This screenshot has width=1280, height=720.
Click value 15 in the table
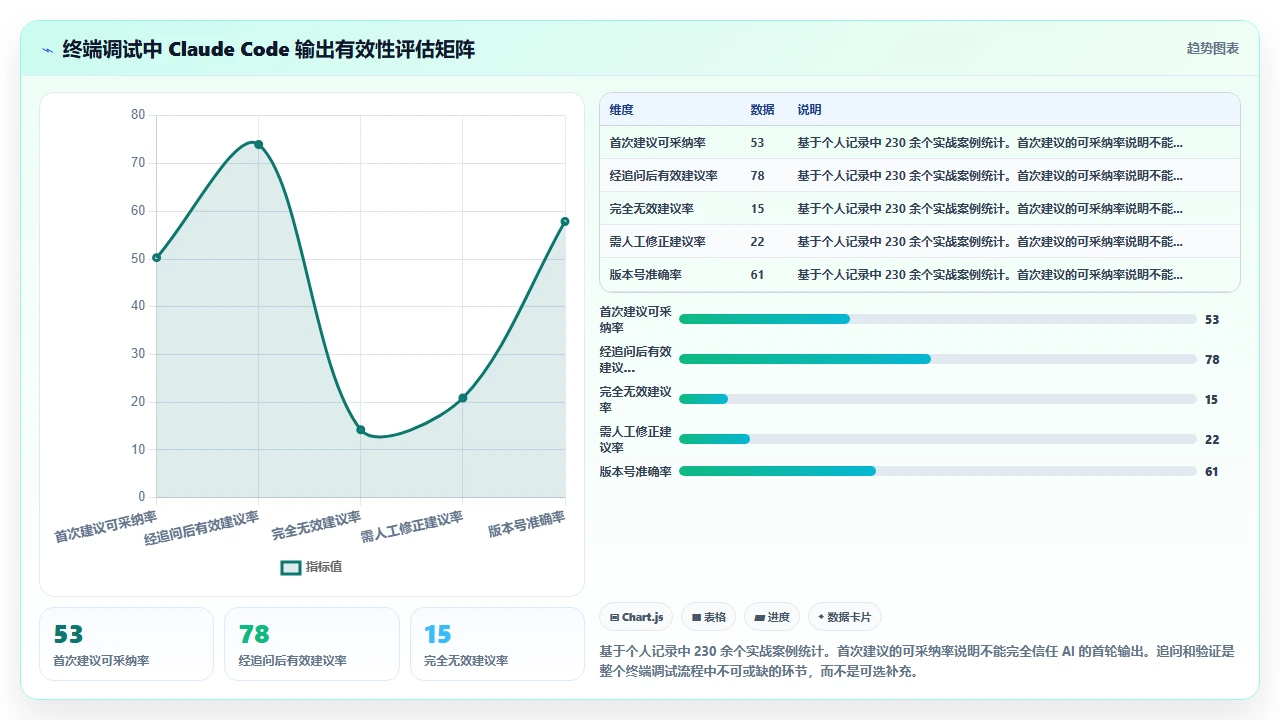(757, 209)
